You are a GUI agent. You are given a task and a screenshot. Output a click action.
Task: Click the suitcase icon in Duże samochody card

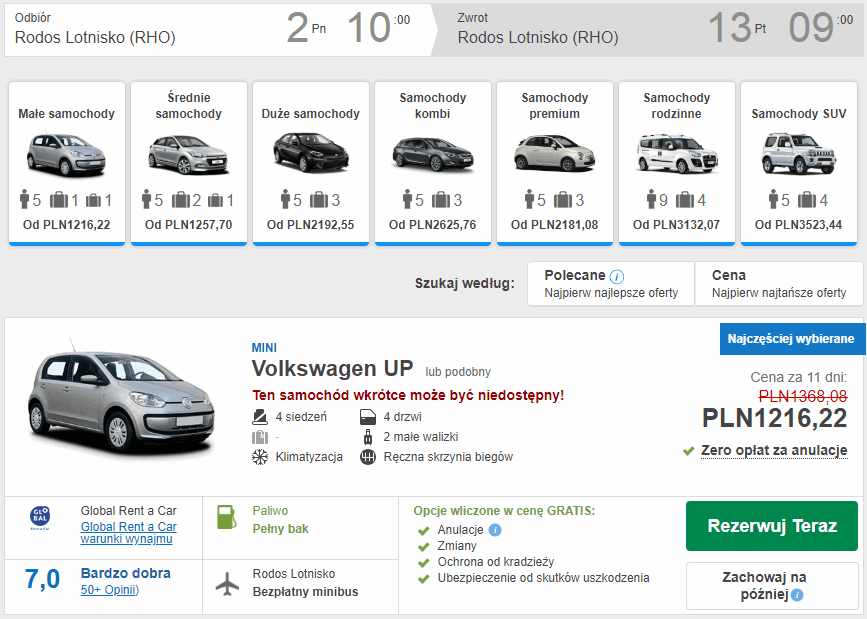[319, 200]
